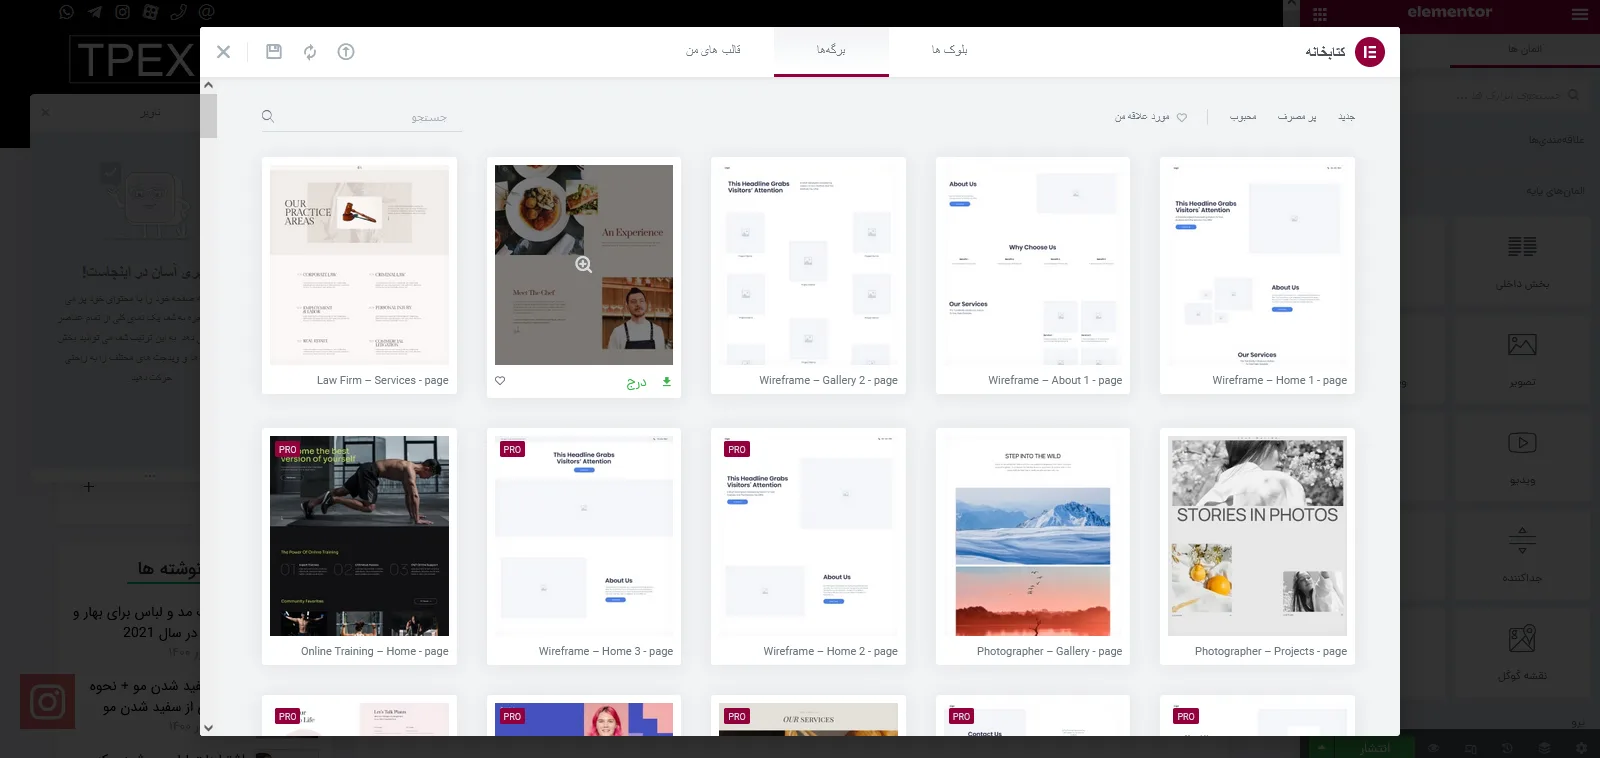This screenshot has height=758, width=1600.
Task: Click the 'Photographer – Gallery - page' title
Action: [1049, 652]
